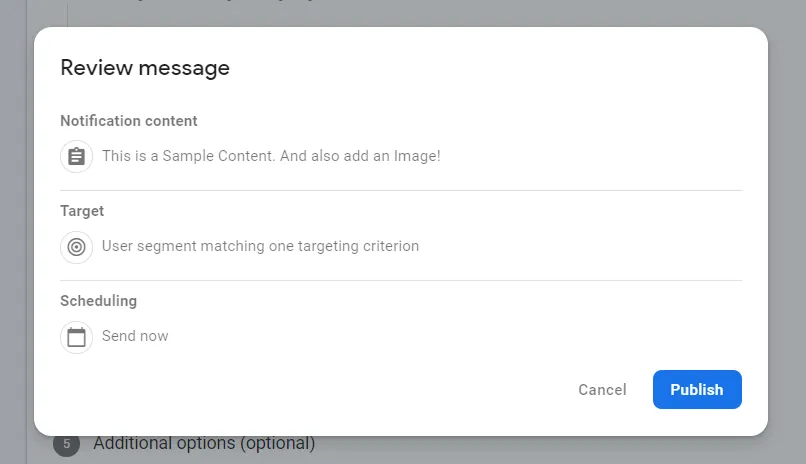The height and width of the screenshot is (464, 806).
Task: Click the dimmed backdrop above the dialog
Action: point(400,12)
